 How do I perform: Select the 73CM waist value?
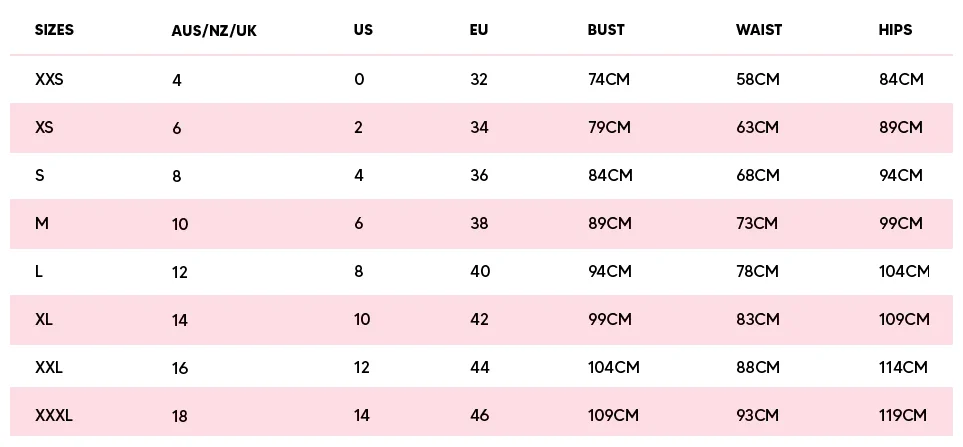(x=757, y=223)
